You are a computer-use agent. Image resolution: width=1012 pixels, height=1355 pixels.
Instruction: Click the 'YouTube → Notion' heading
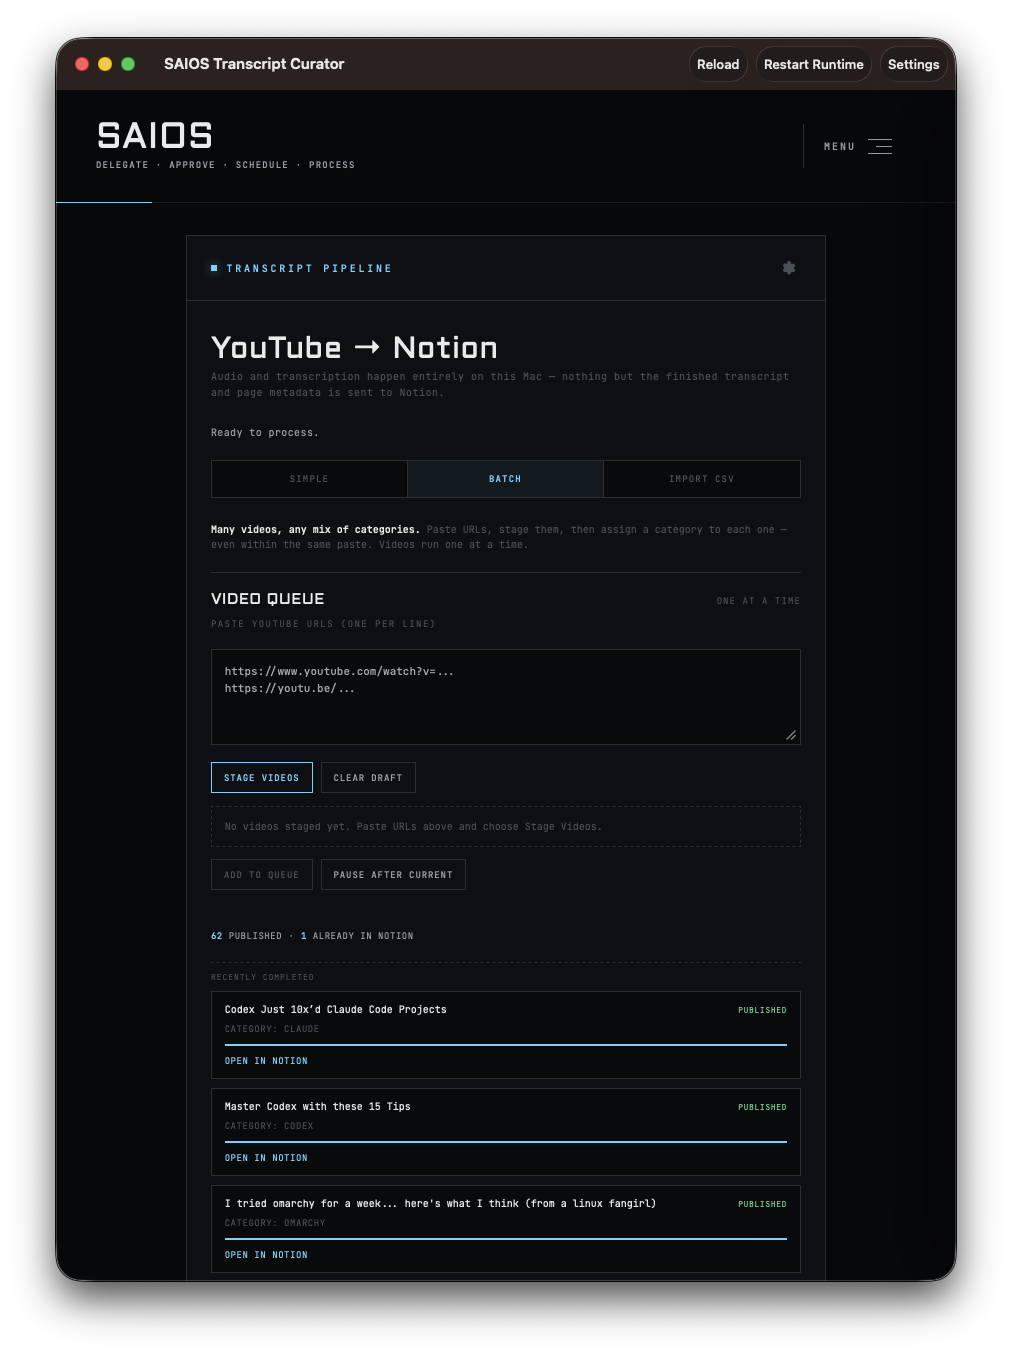click(x=354, y=347)
